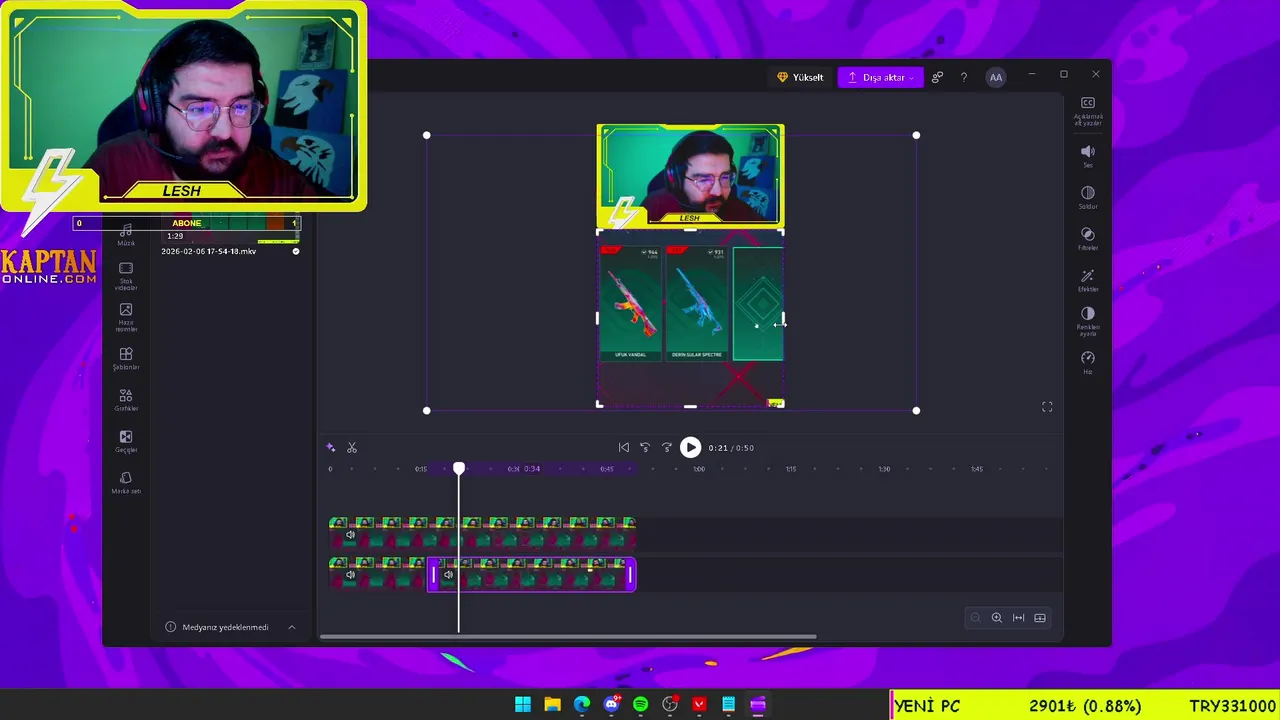
Task: Zoom out the timeline
Action: pos(975,618)
